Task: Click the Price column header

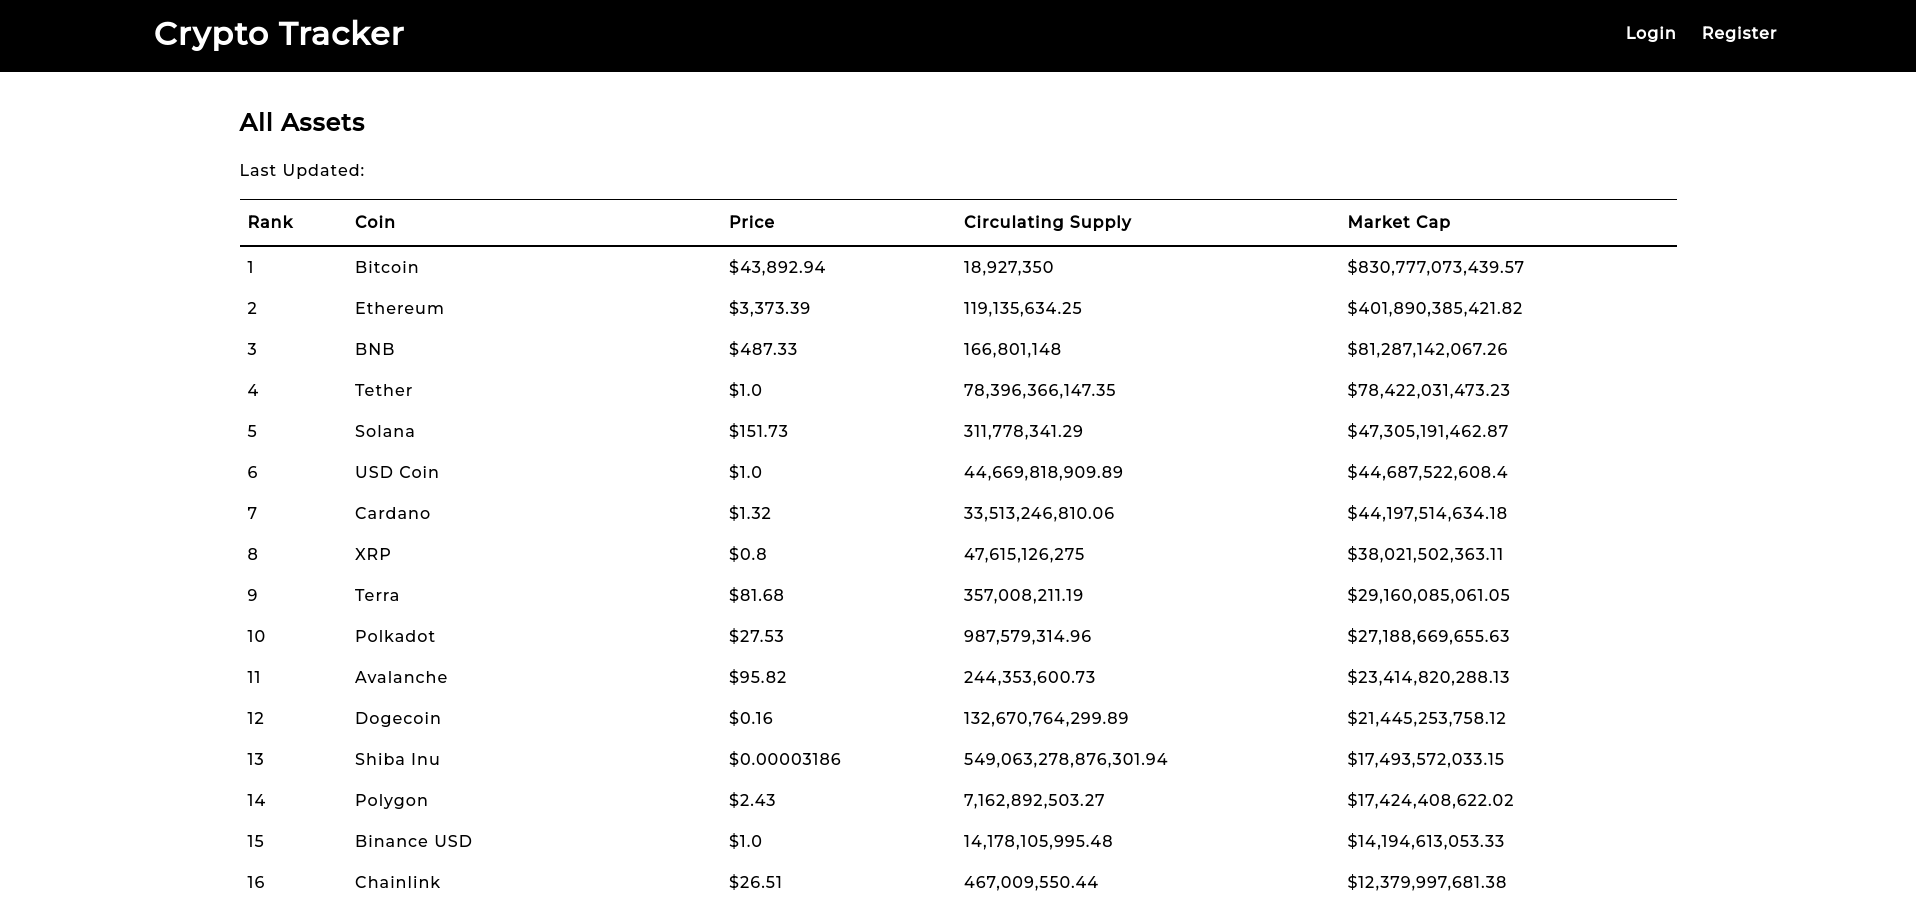Action: click(x=750, y=222)
